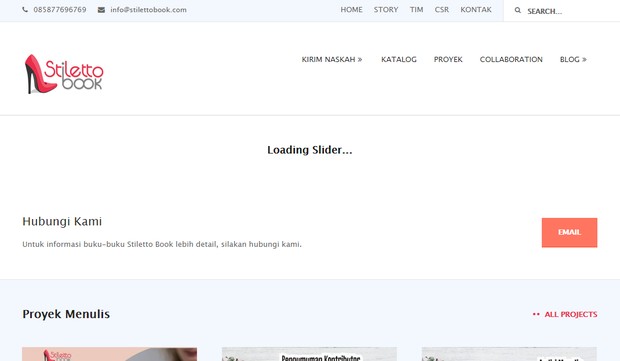This screenshot has height=361, width=620.
Task: Click the EMAIL button
Action: pos(569,232)
